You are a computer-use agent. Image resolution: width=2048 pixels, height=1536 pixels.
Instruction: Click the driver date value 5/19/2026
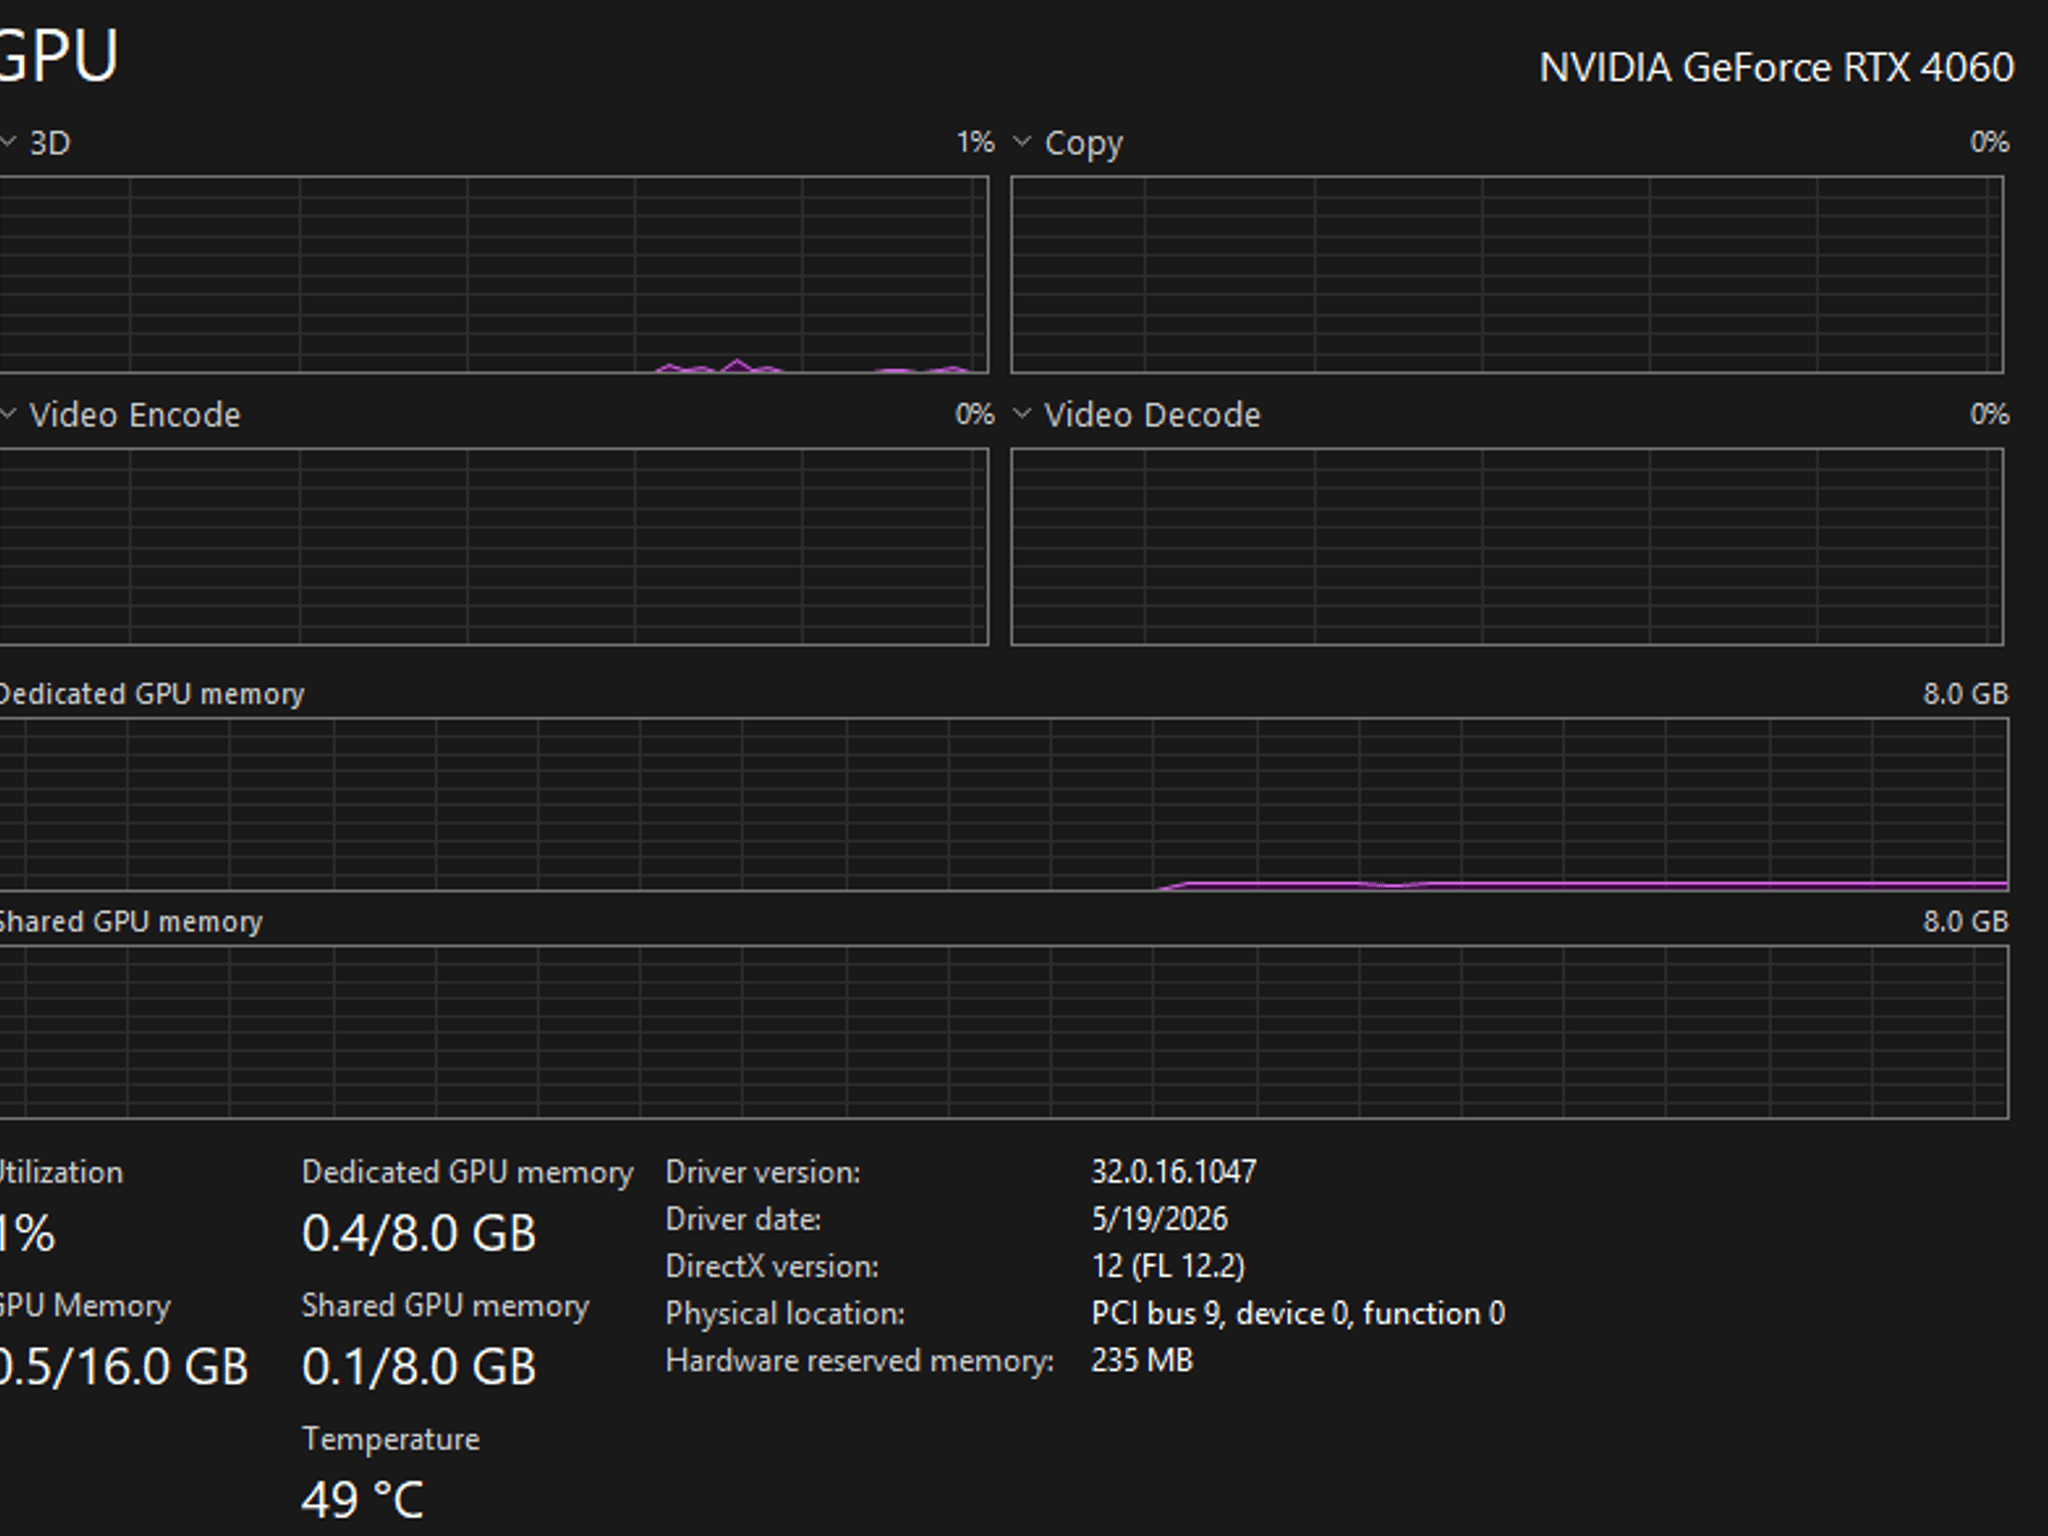tap(1160, 1219)
